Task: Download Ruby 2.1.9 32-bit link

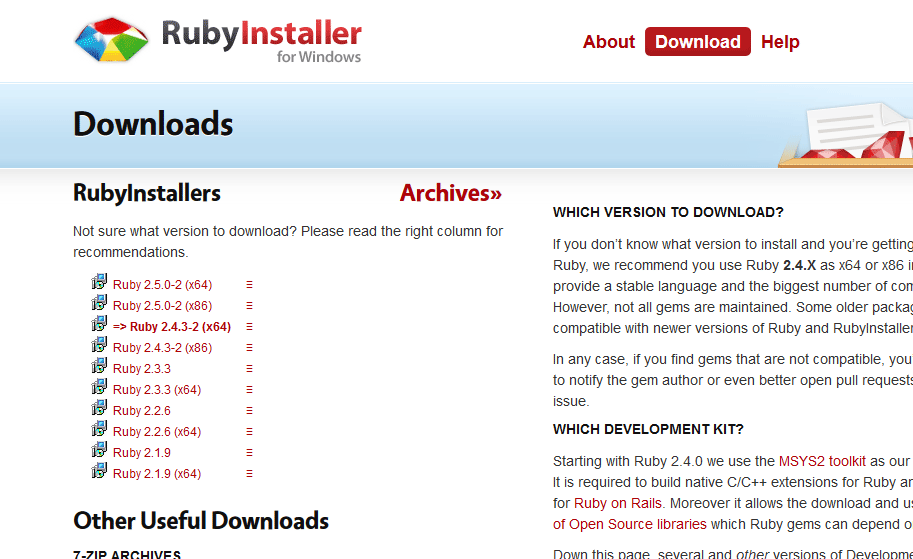Action: [141, 452]
